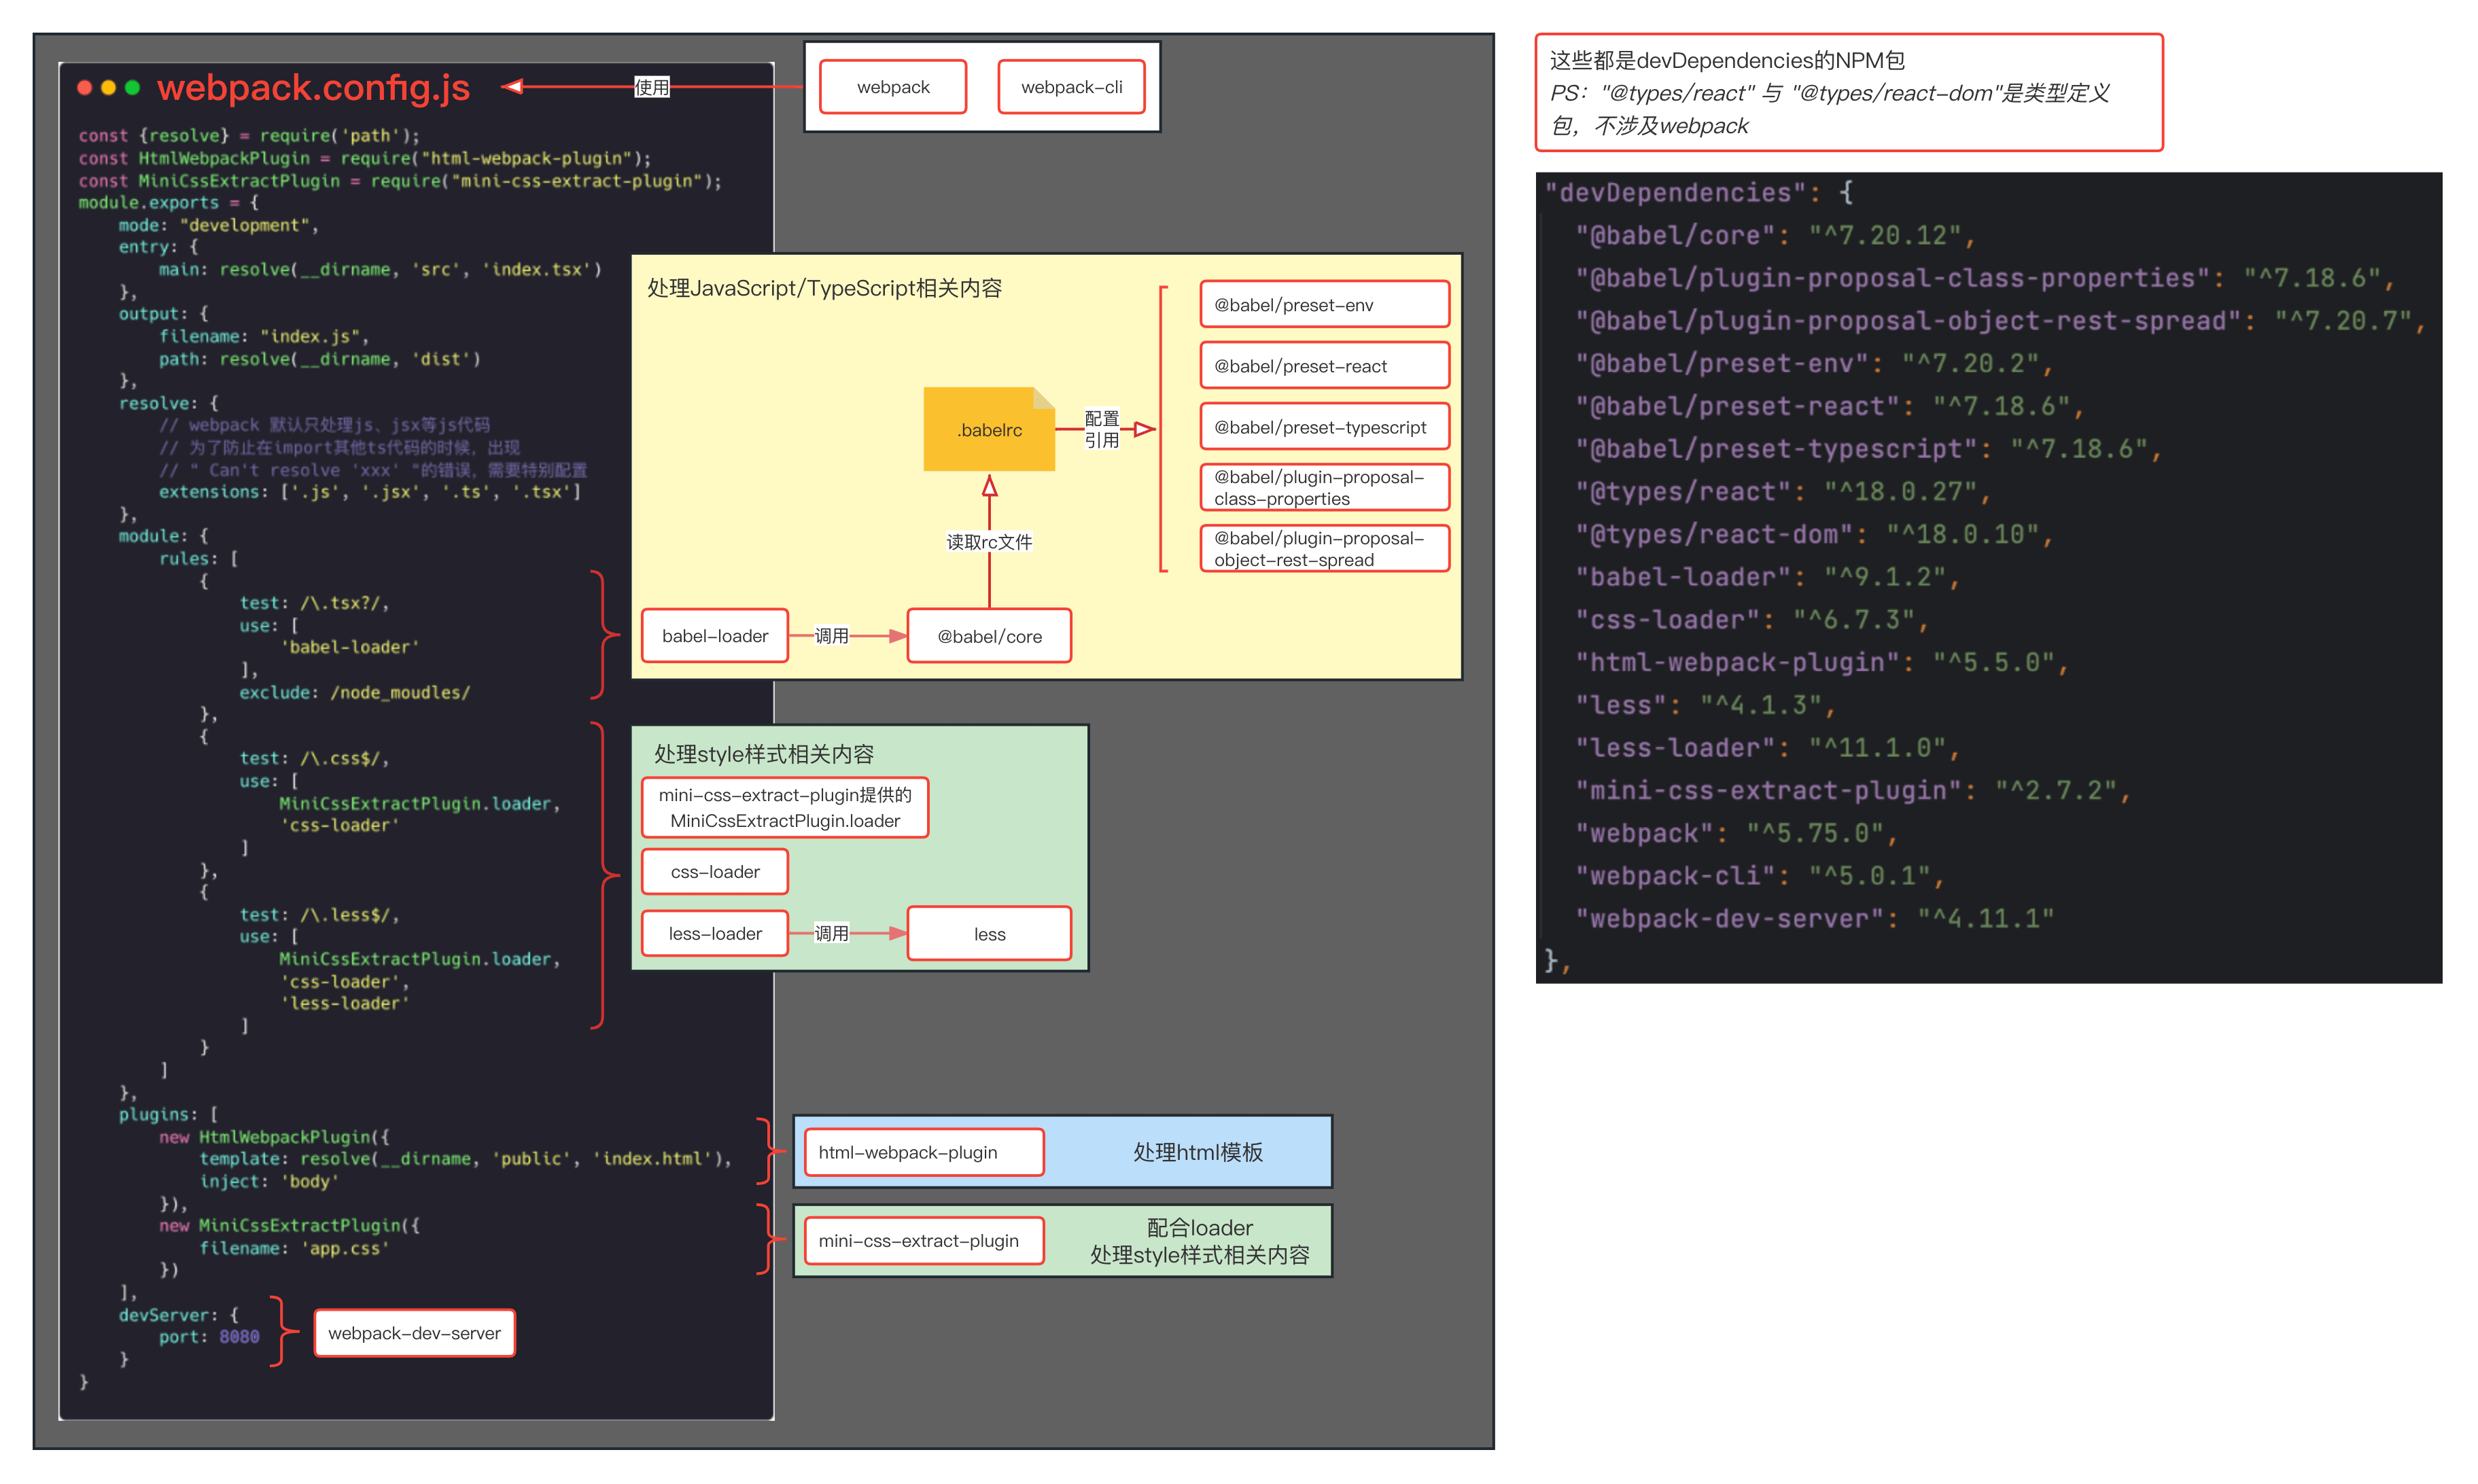Click the extensions array code line
Viewport: 2478px width, 1484px height.
pyautogui.click(x=369, y=491)
